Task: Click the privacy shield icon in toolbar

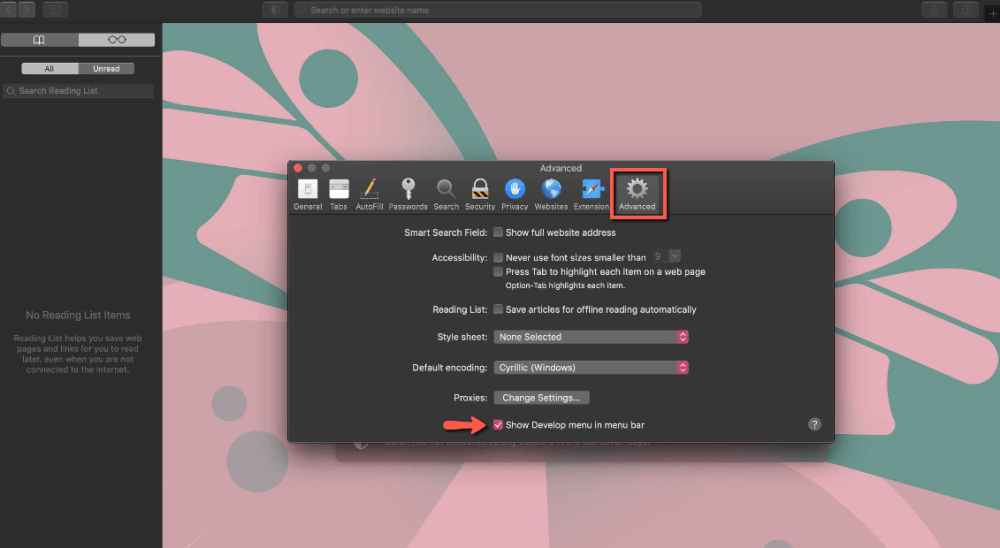Action: click(276, 10)
